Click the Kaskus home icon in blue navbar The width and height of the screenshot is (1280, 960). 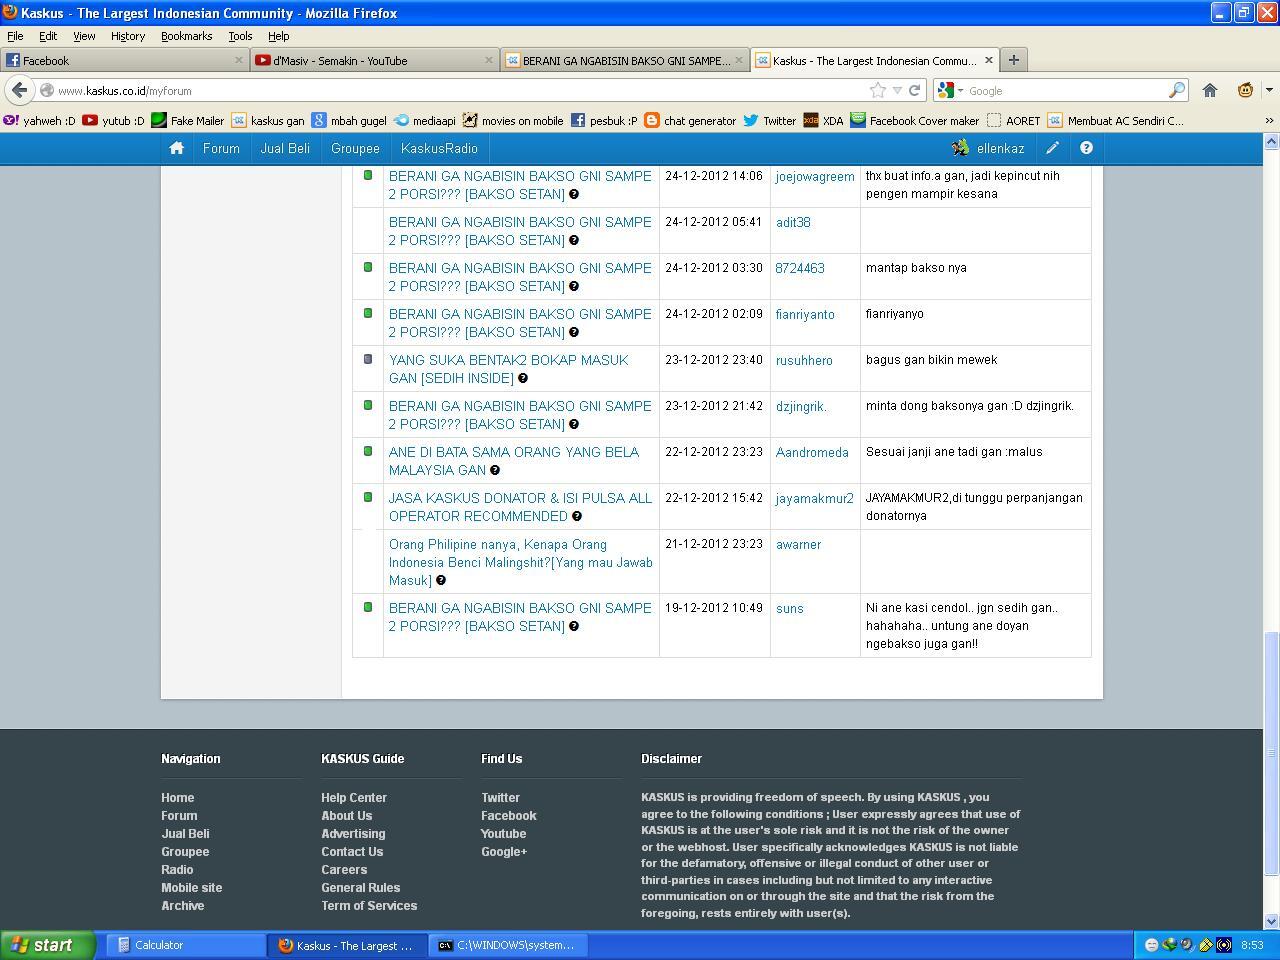click(176, 148)
